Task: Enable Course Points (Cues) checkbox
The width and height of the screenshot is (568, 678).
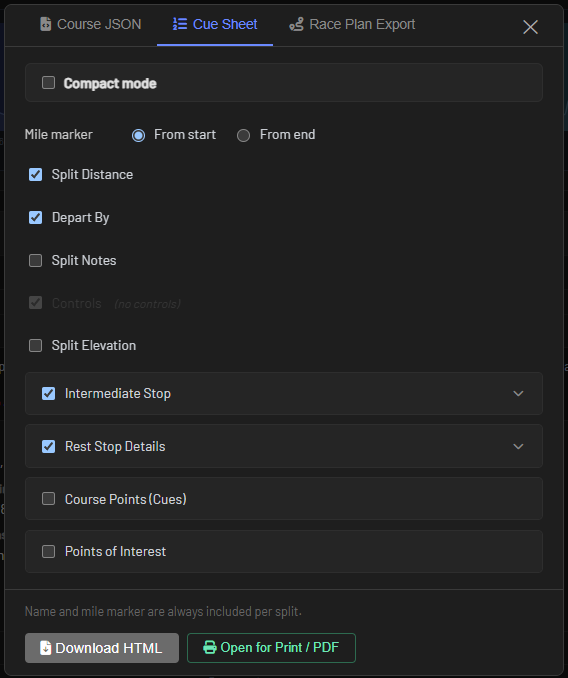Action: pyautogui.click(x=48, y=499)
